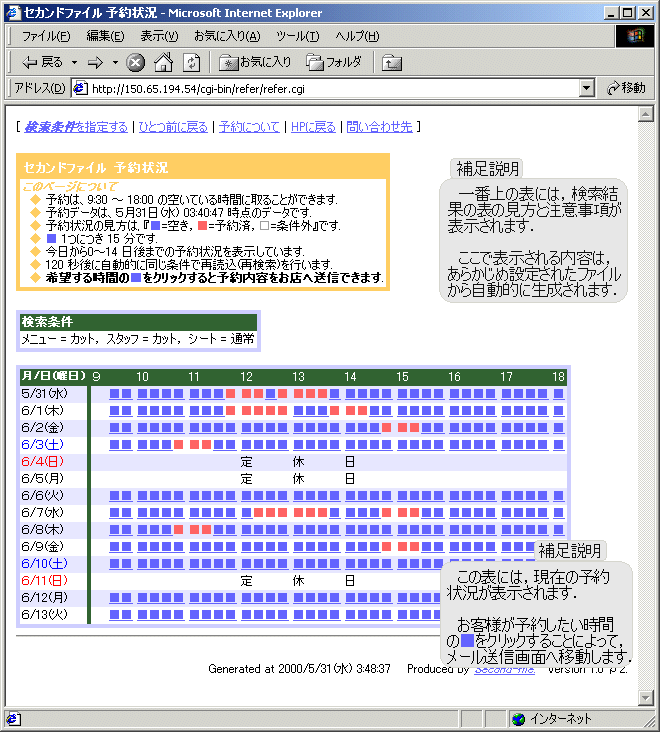660x732 pixels.
Task: Select the first open slot on 6/9(金)
Action: tap(114, 547)
